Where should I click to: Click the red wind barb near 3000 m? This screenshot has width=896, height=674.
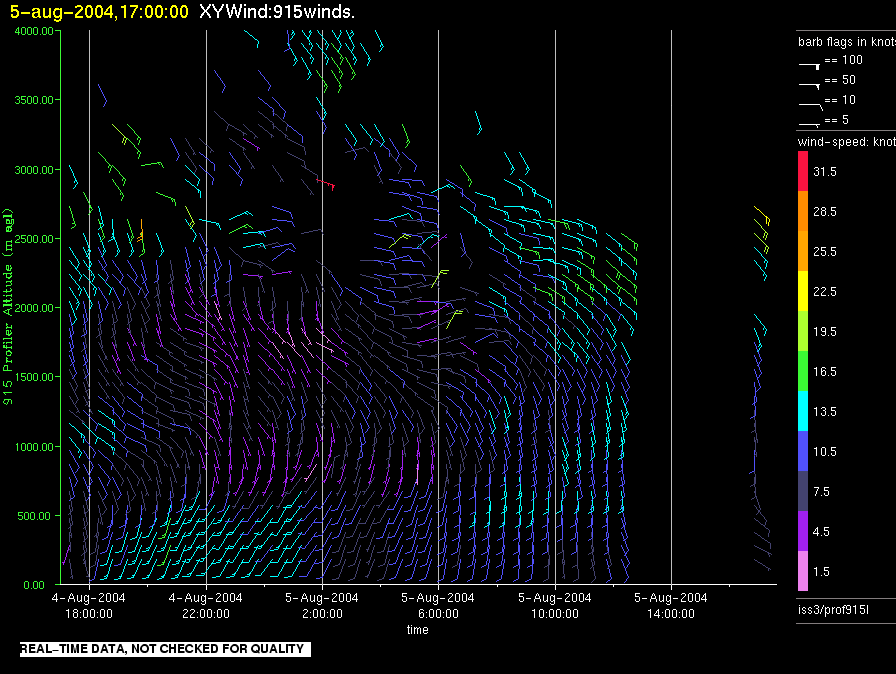pos(326,184)
